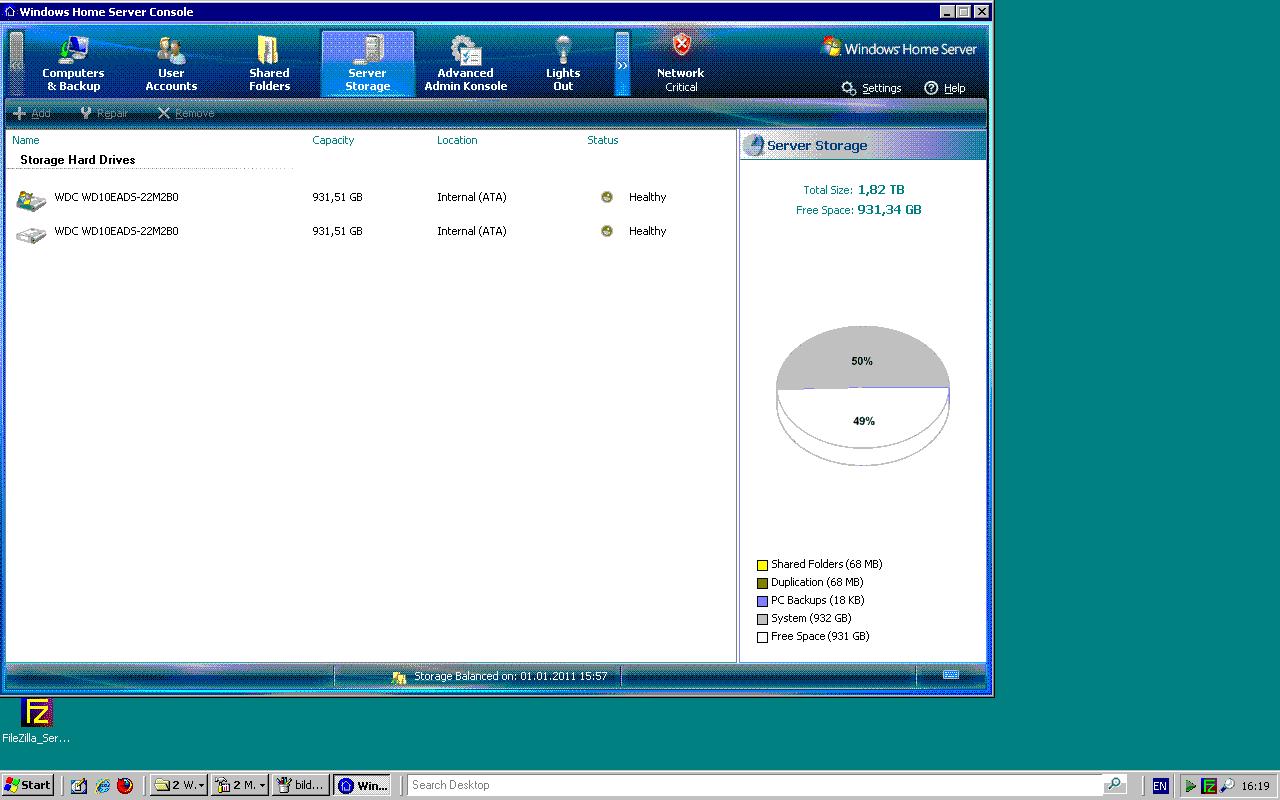Open the Windows Start menu
1280x800 pixels.
(x=28, y=785)
